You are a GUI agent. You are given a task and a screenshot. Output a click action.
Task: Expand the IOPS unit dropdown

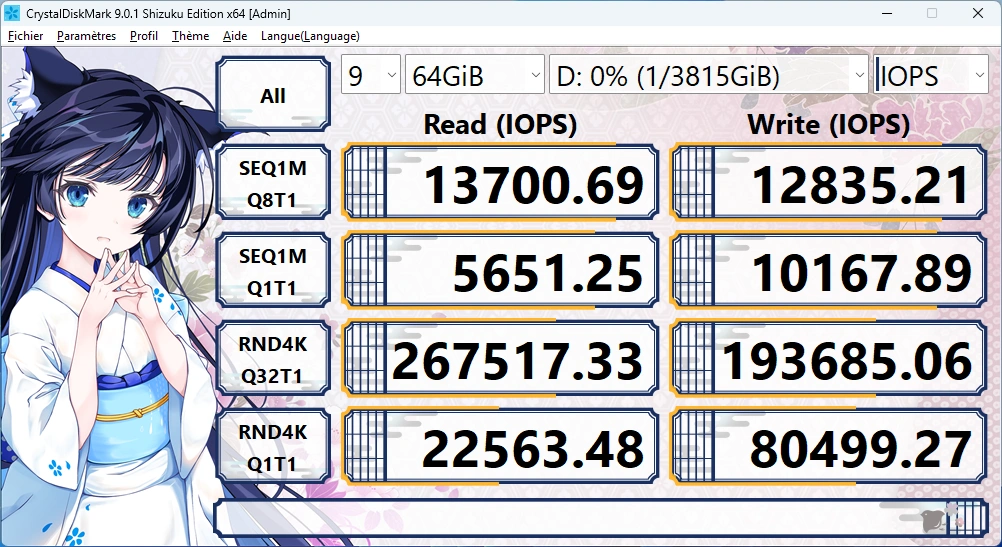click(x=931, y=75)
